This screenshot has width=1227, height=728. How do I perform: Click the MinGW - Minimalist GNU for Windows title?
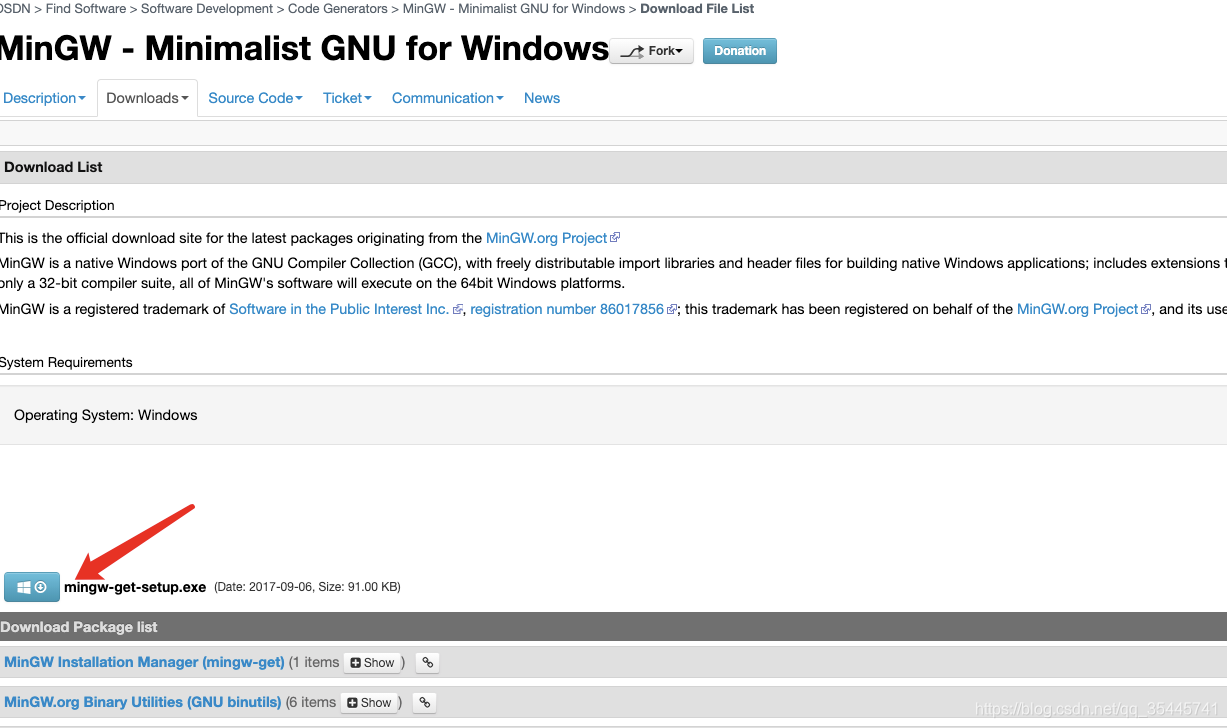pyautogui.click(x=304, y=48)
